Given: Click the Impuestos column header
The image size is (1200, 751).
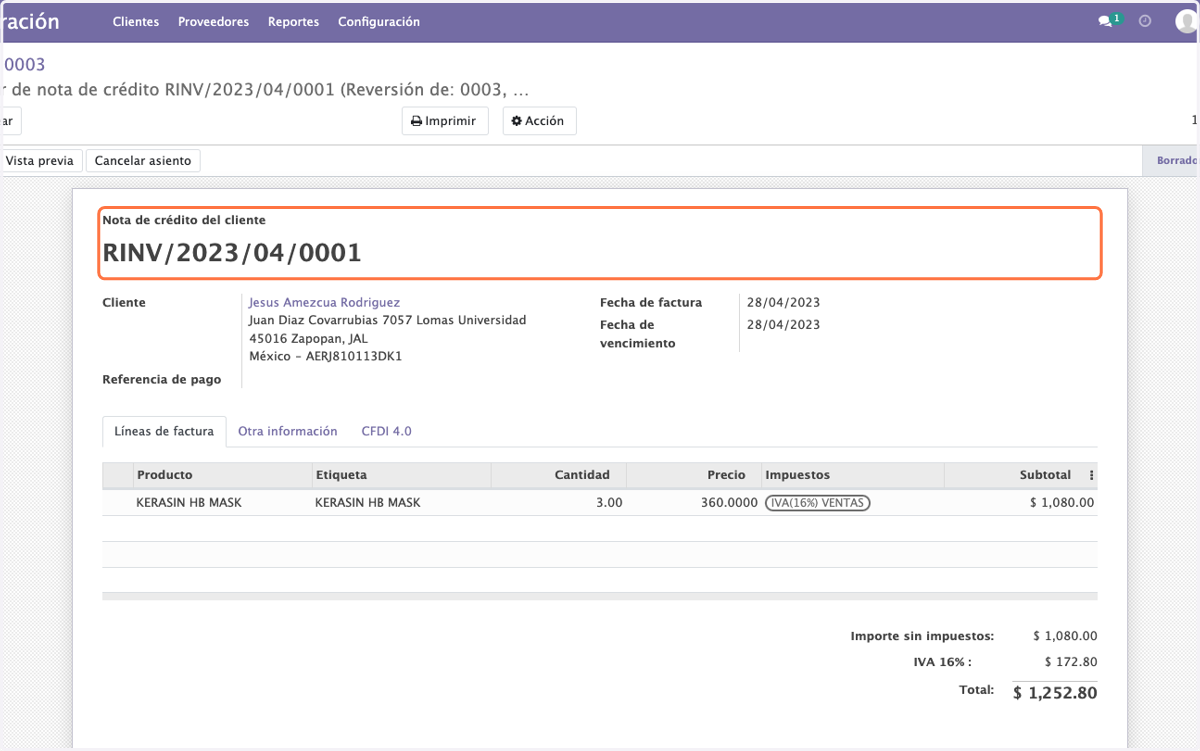Looking at the screenshot, I should pos(852,475).
